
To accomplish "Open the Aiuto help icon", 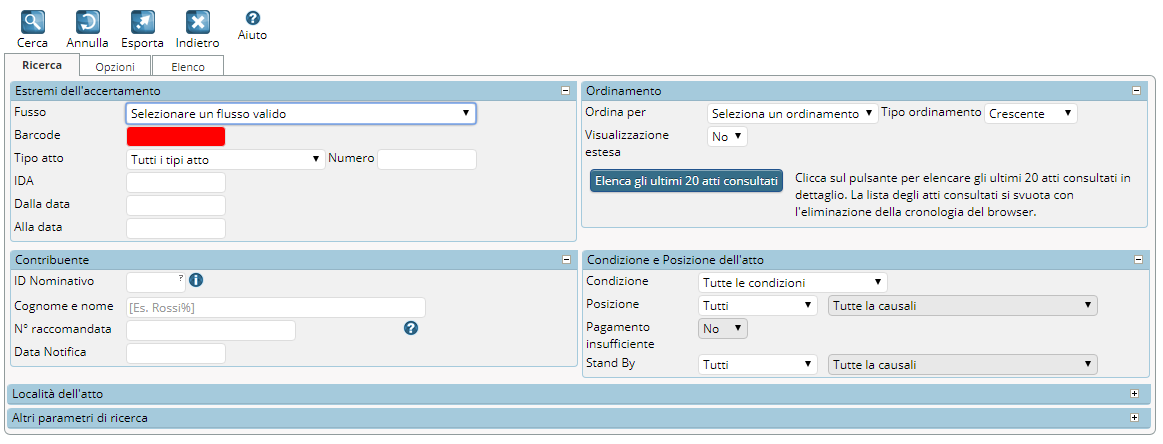I will pos(252,18).
